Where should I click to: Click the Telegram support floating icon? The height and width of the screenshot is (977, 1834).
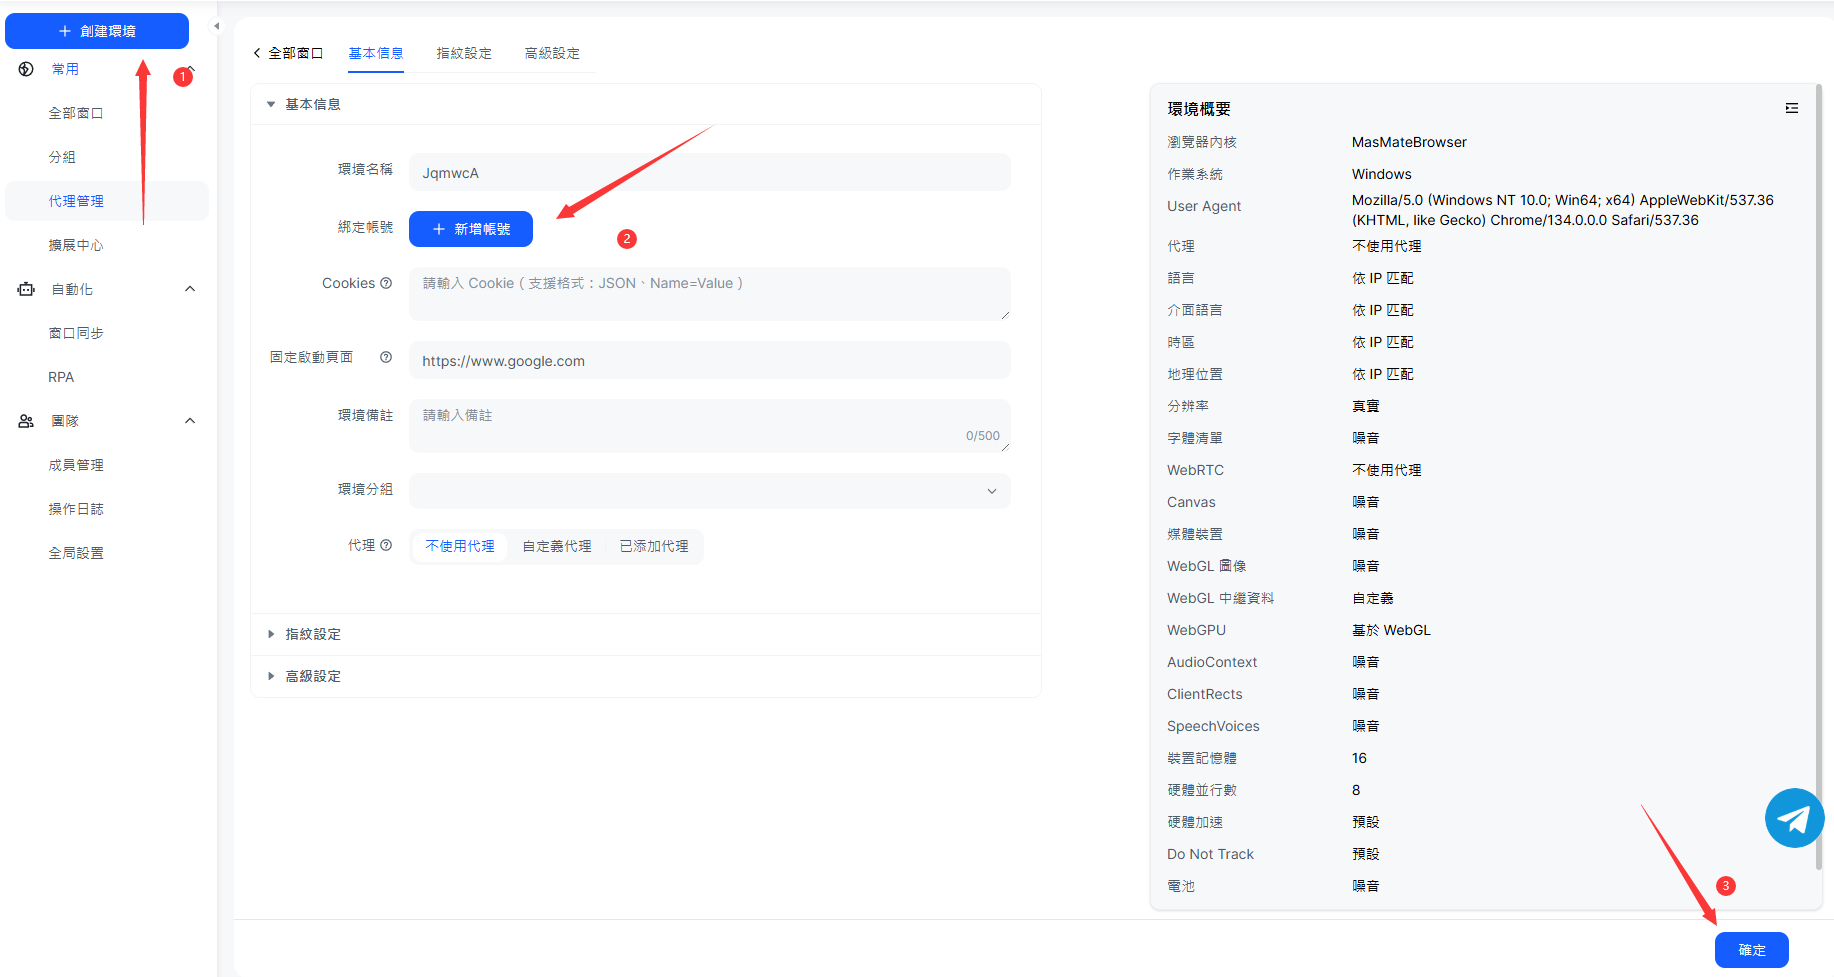point(1794,818)
